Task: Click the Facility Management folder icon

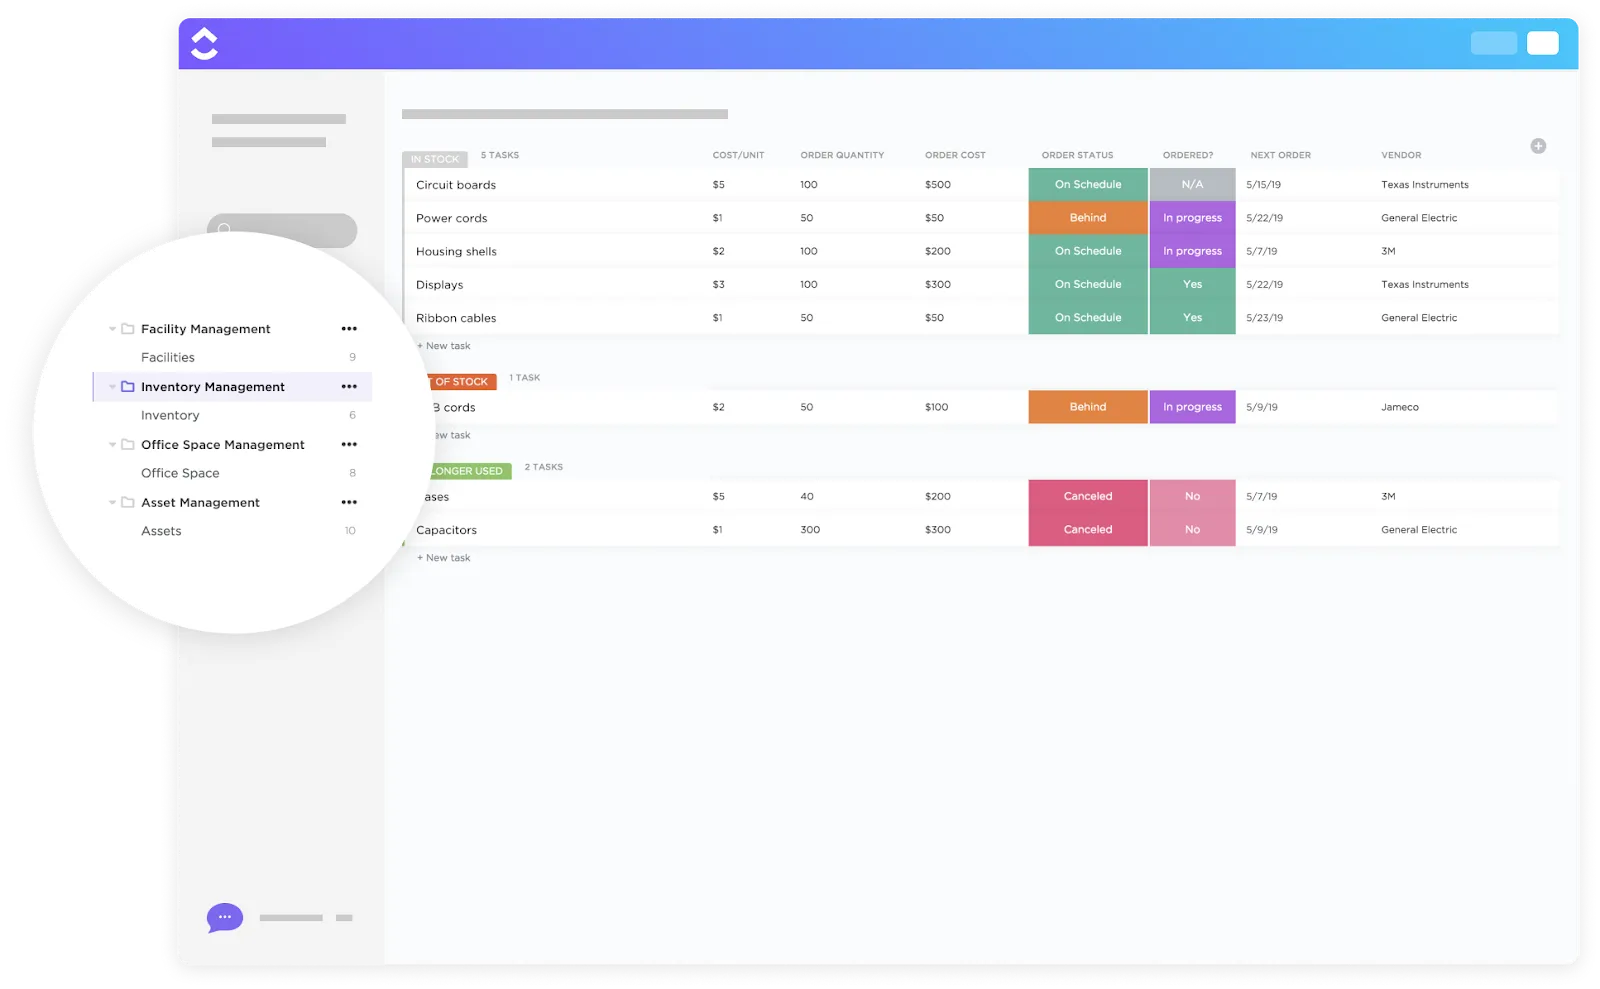Action: tap(128, 329)
